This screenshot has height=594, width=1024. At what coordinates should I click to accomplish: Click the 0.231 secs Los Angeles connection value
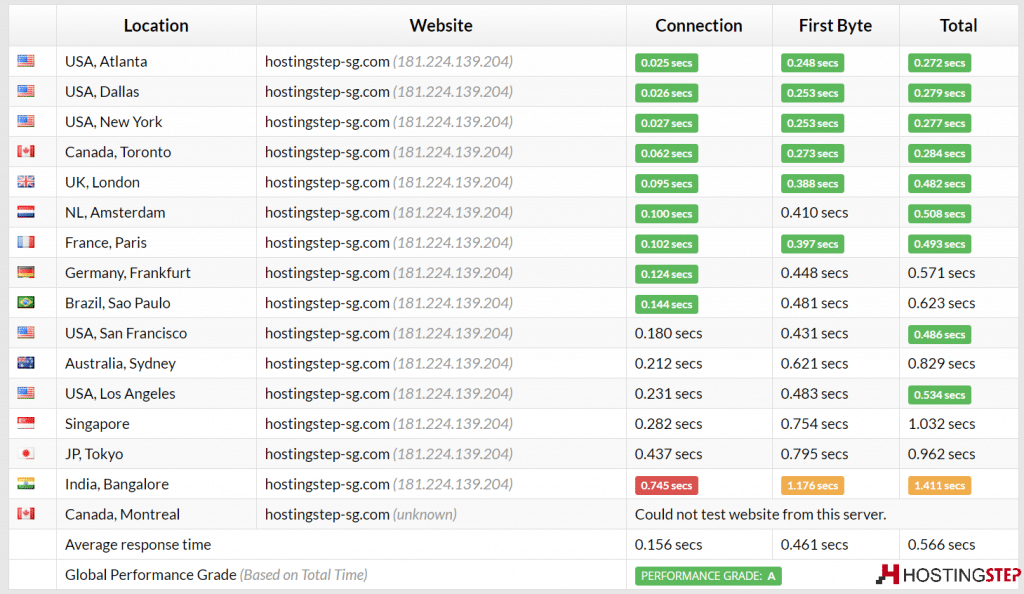pos(668,394)
